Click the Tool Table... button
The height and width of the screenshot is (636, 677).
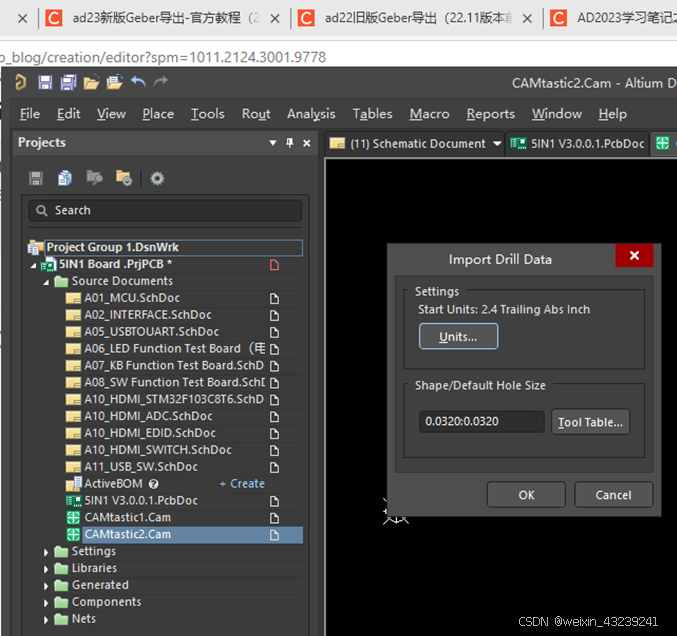[590, 422]
